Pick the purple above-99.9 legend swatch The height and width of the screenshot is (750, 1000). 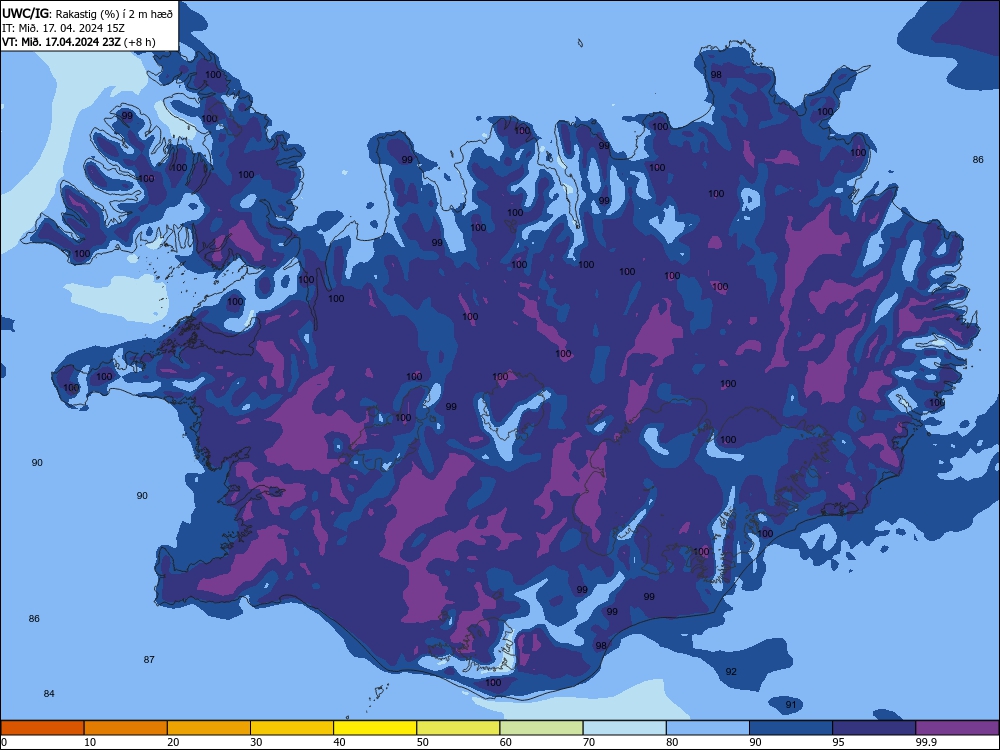[957, 728]
